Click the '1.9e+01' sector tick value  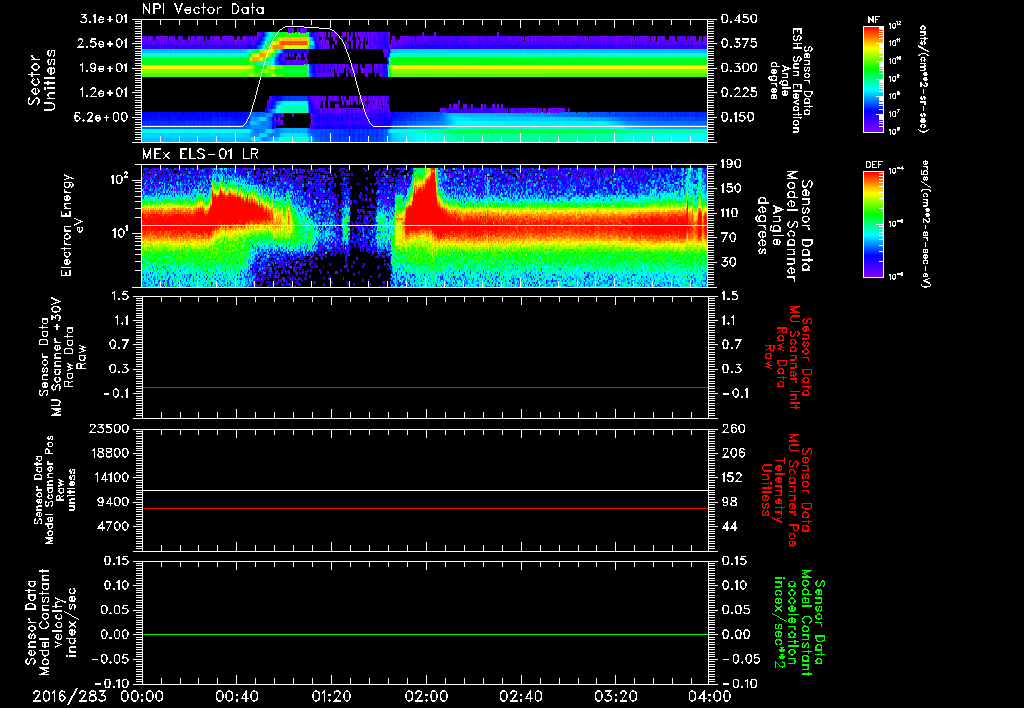pyautogui.click(x=104, y=68)
